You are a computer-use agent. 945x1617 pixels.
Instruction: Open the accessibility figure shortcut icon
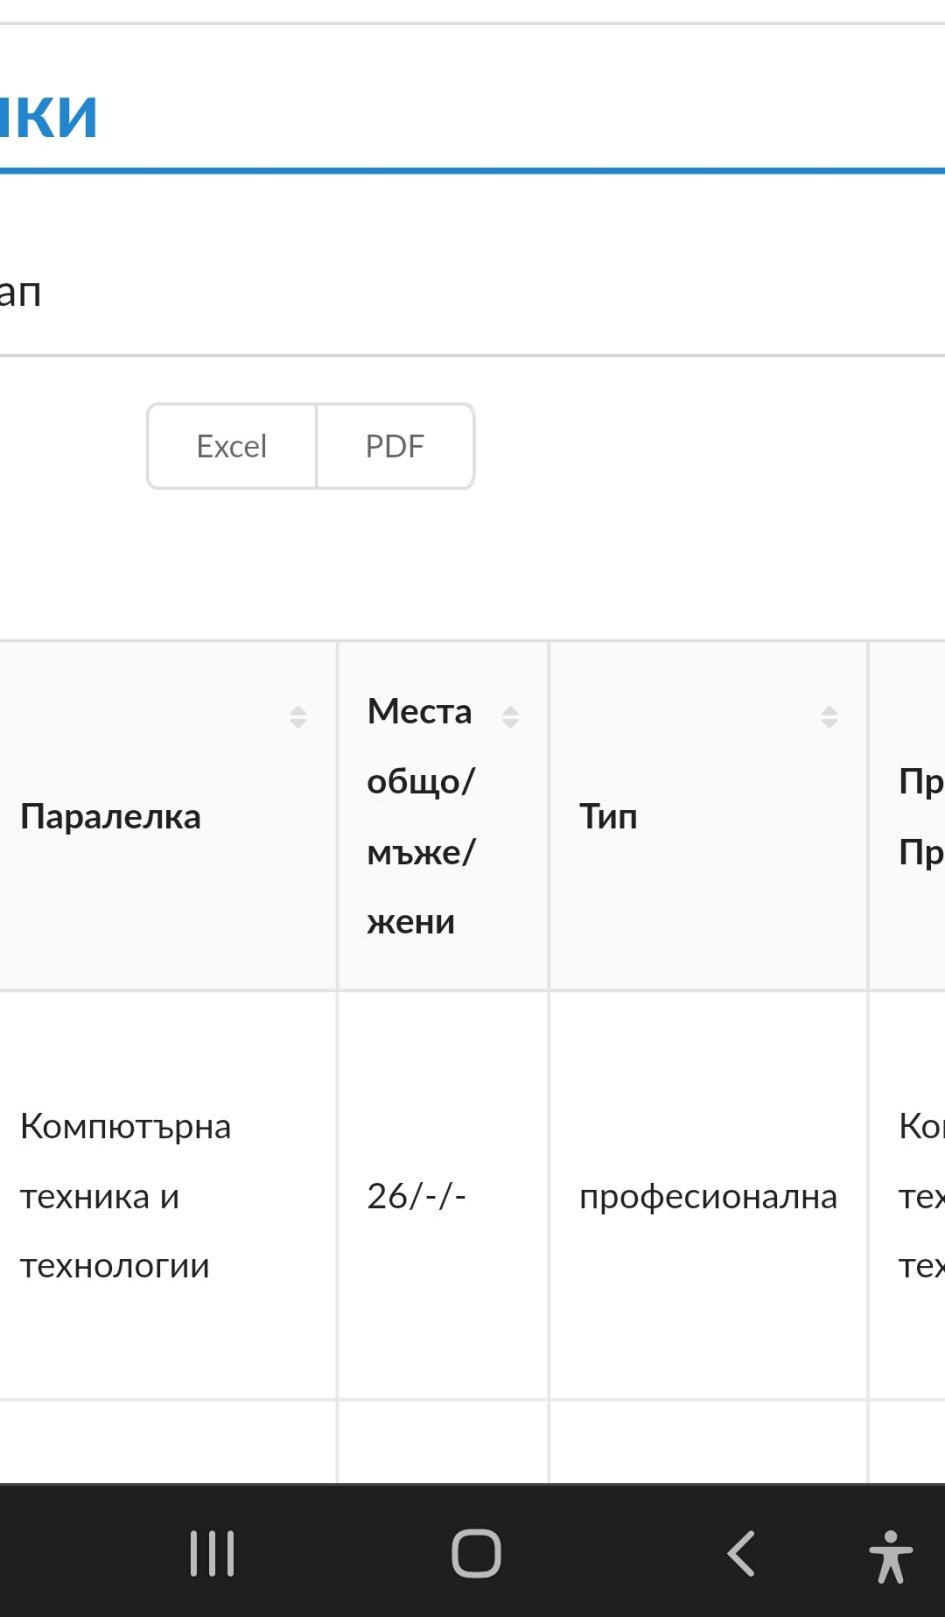pyautogui.click(x=890, y=1556)
